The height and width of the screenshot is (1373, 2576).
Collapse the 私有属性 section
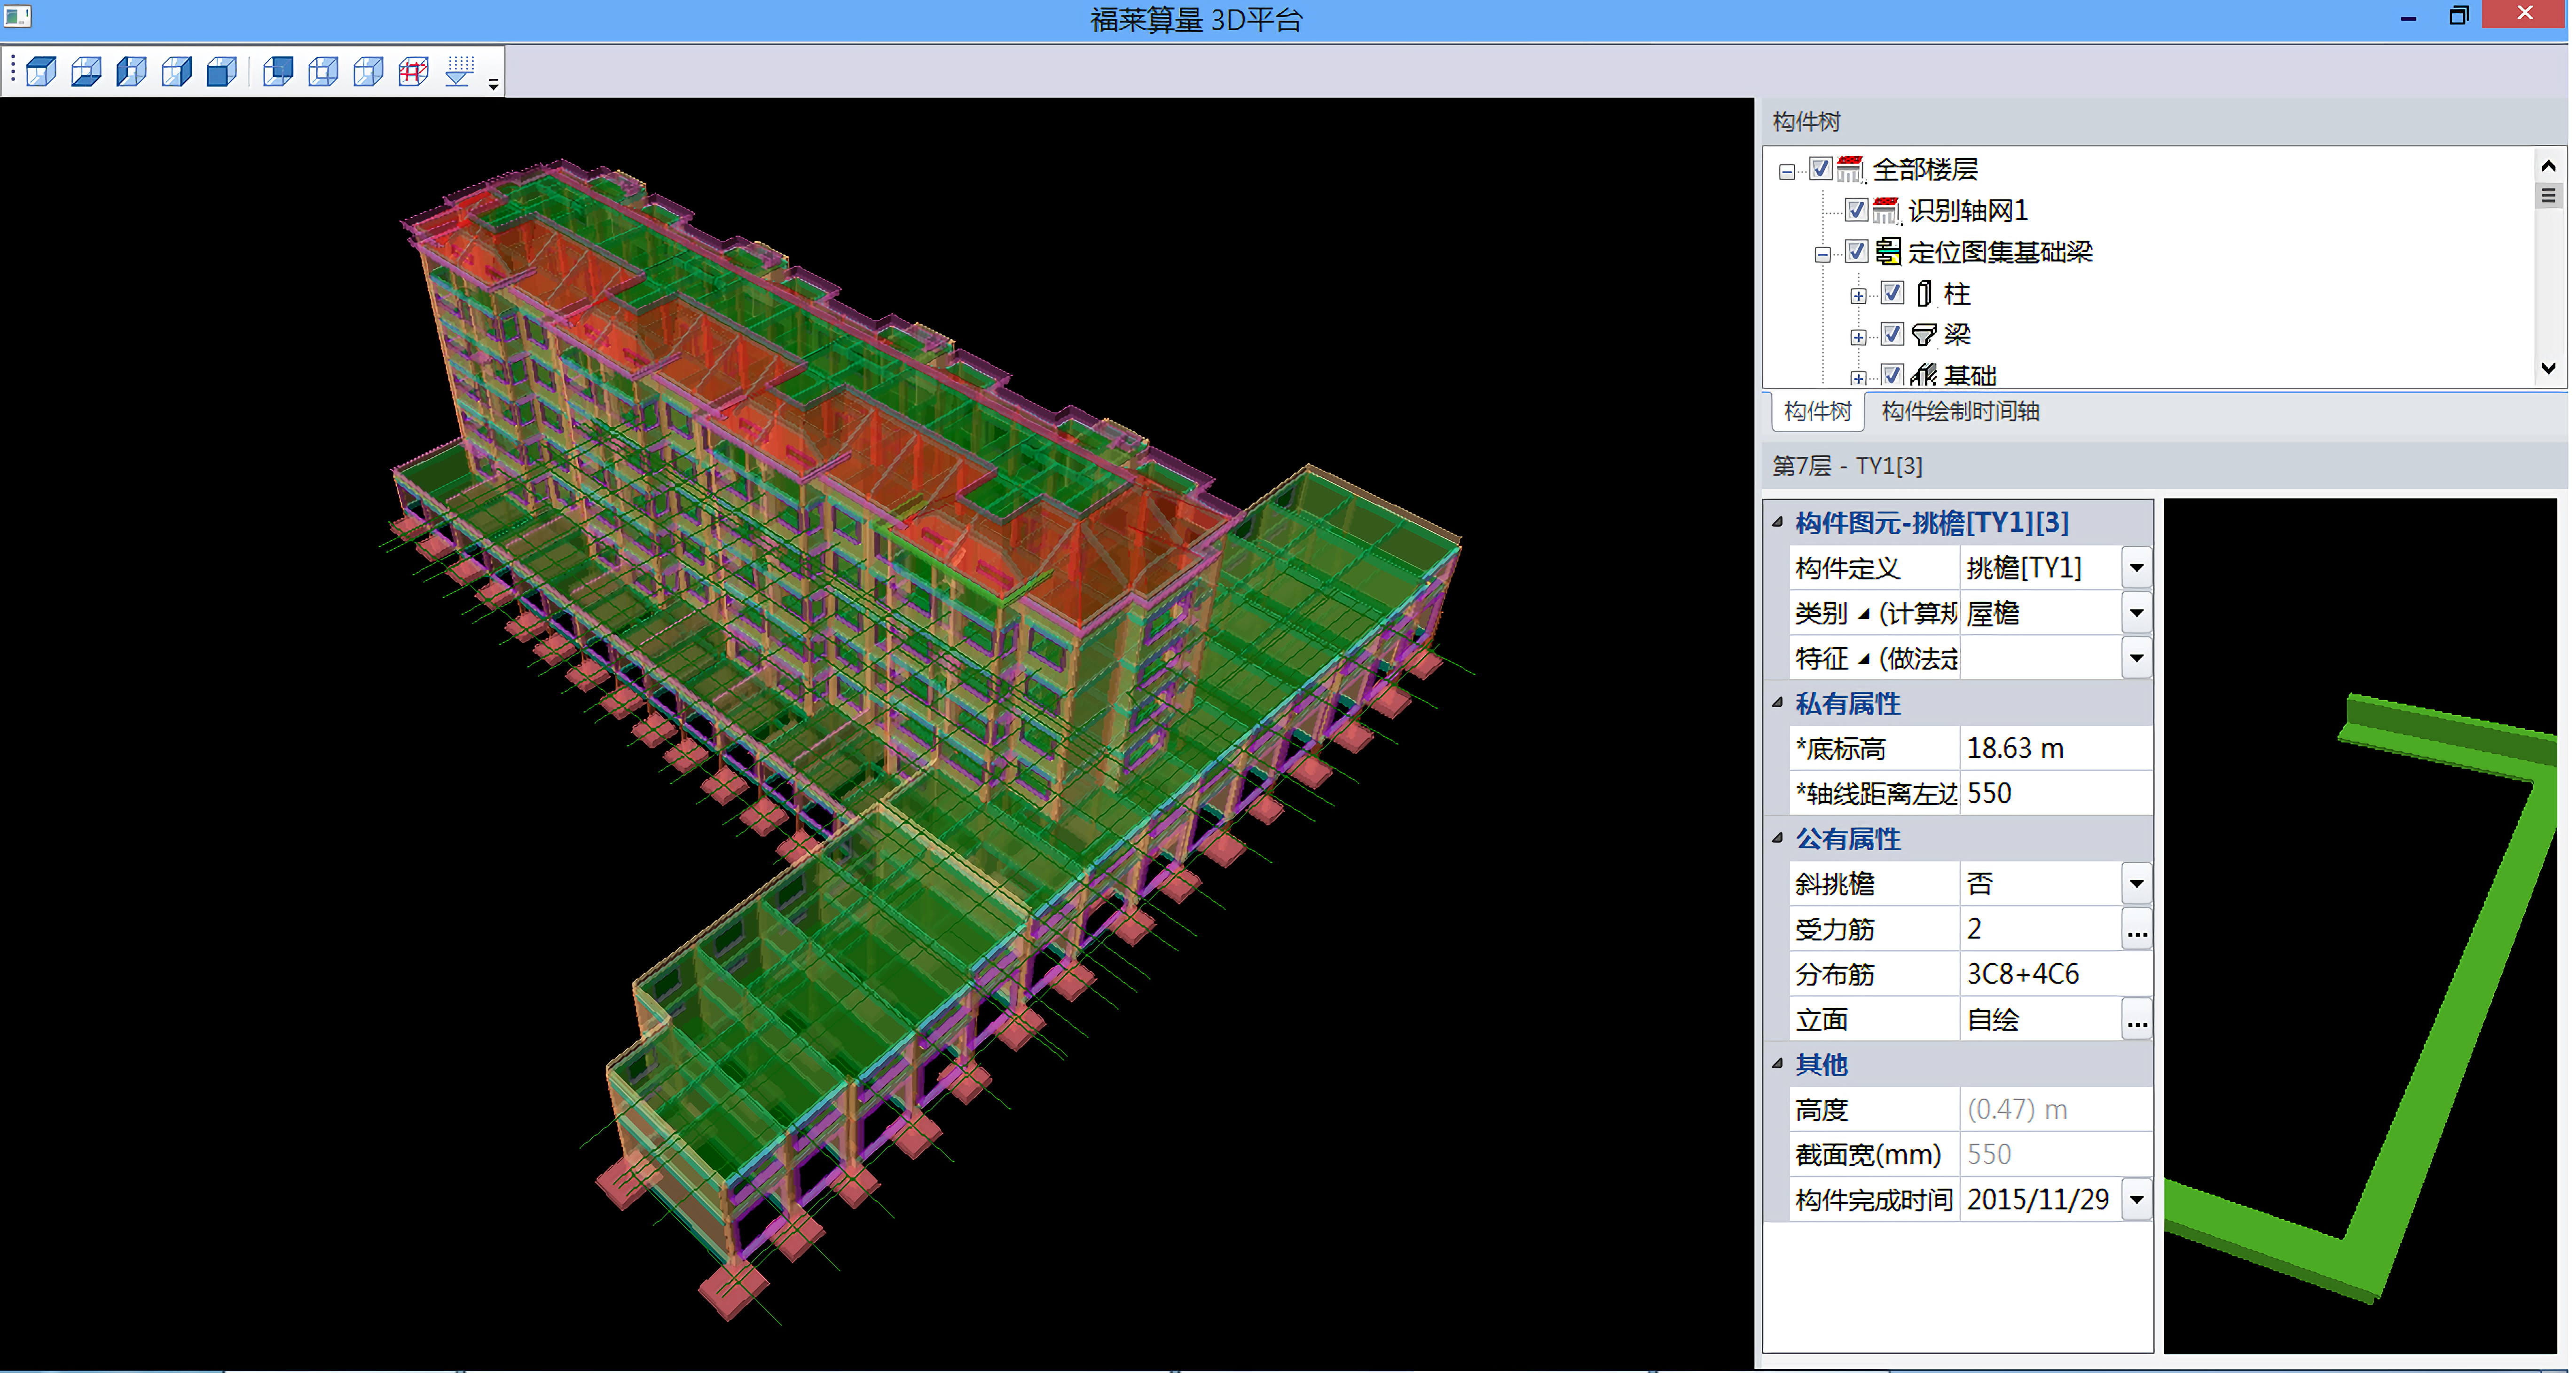tap(1778, 702)
